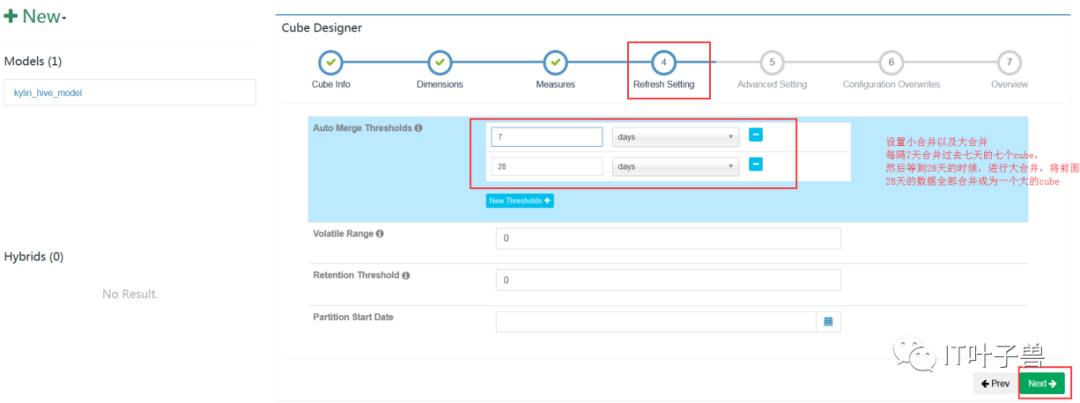Screen dimensions: 1080x403
Task: Click the Configuration Overwrites step label
Action: click(891, 85)
